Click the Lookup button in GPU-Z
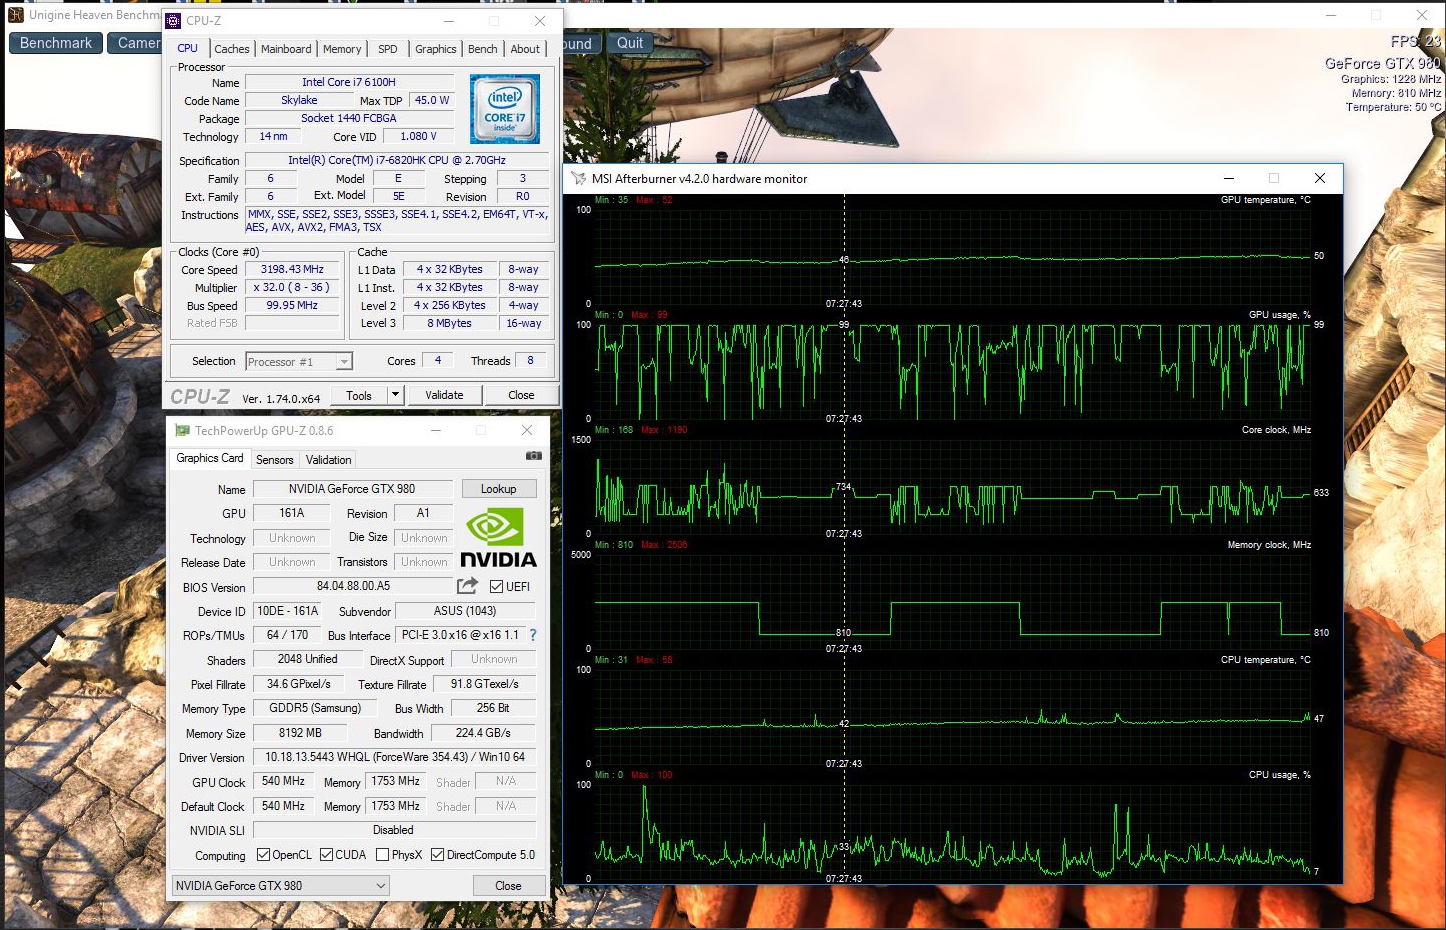The height and width of the screenshot is (930, 1446). pos(499,489)
